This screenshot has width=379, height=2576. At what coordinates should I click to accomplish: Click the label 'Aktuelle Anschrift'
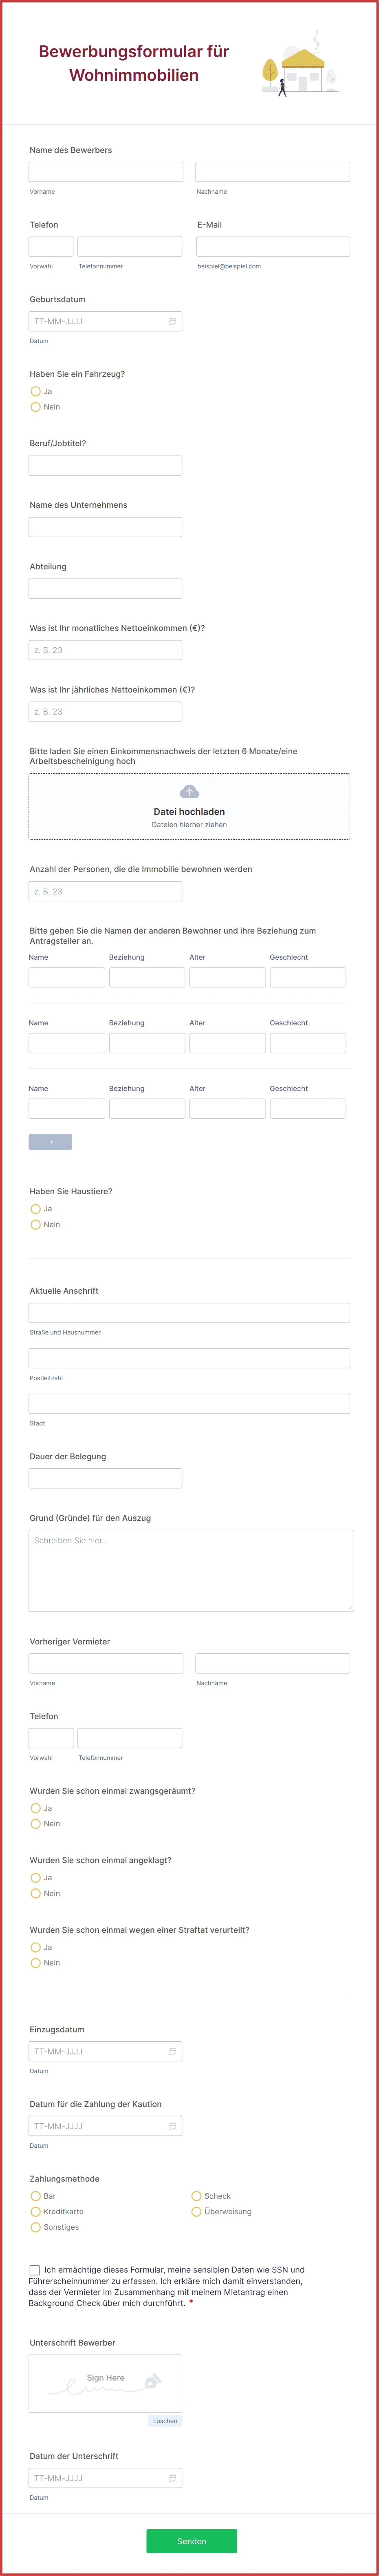64,1291
